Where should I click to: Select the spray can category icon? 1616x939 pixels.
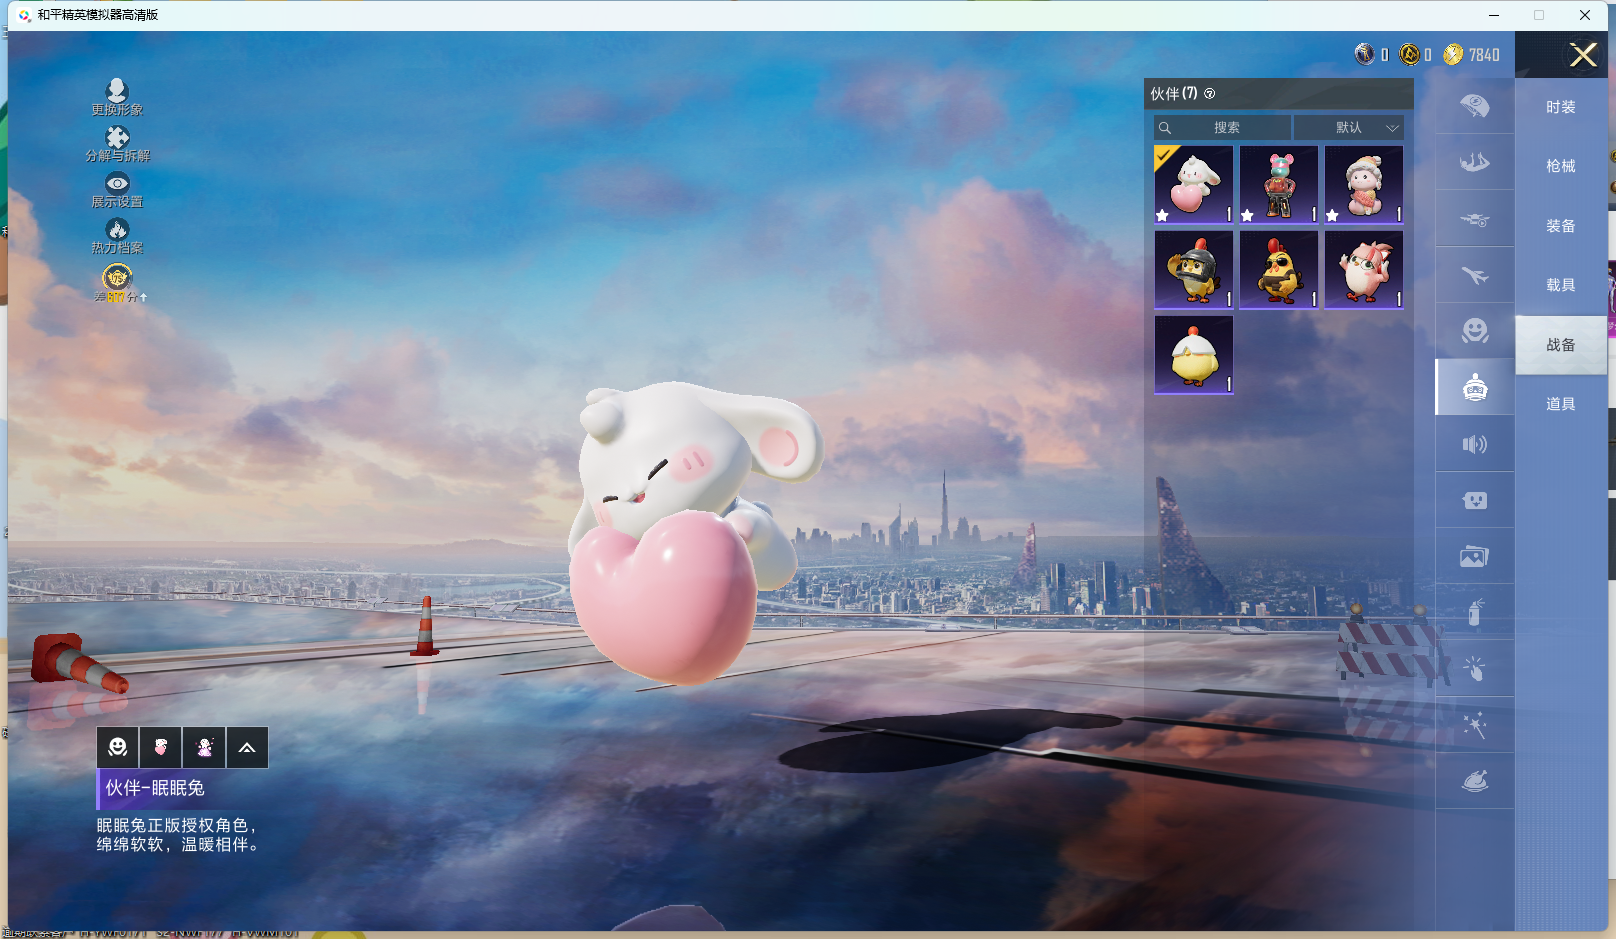pyautogui.click(x=1474, y=612)
